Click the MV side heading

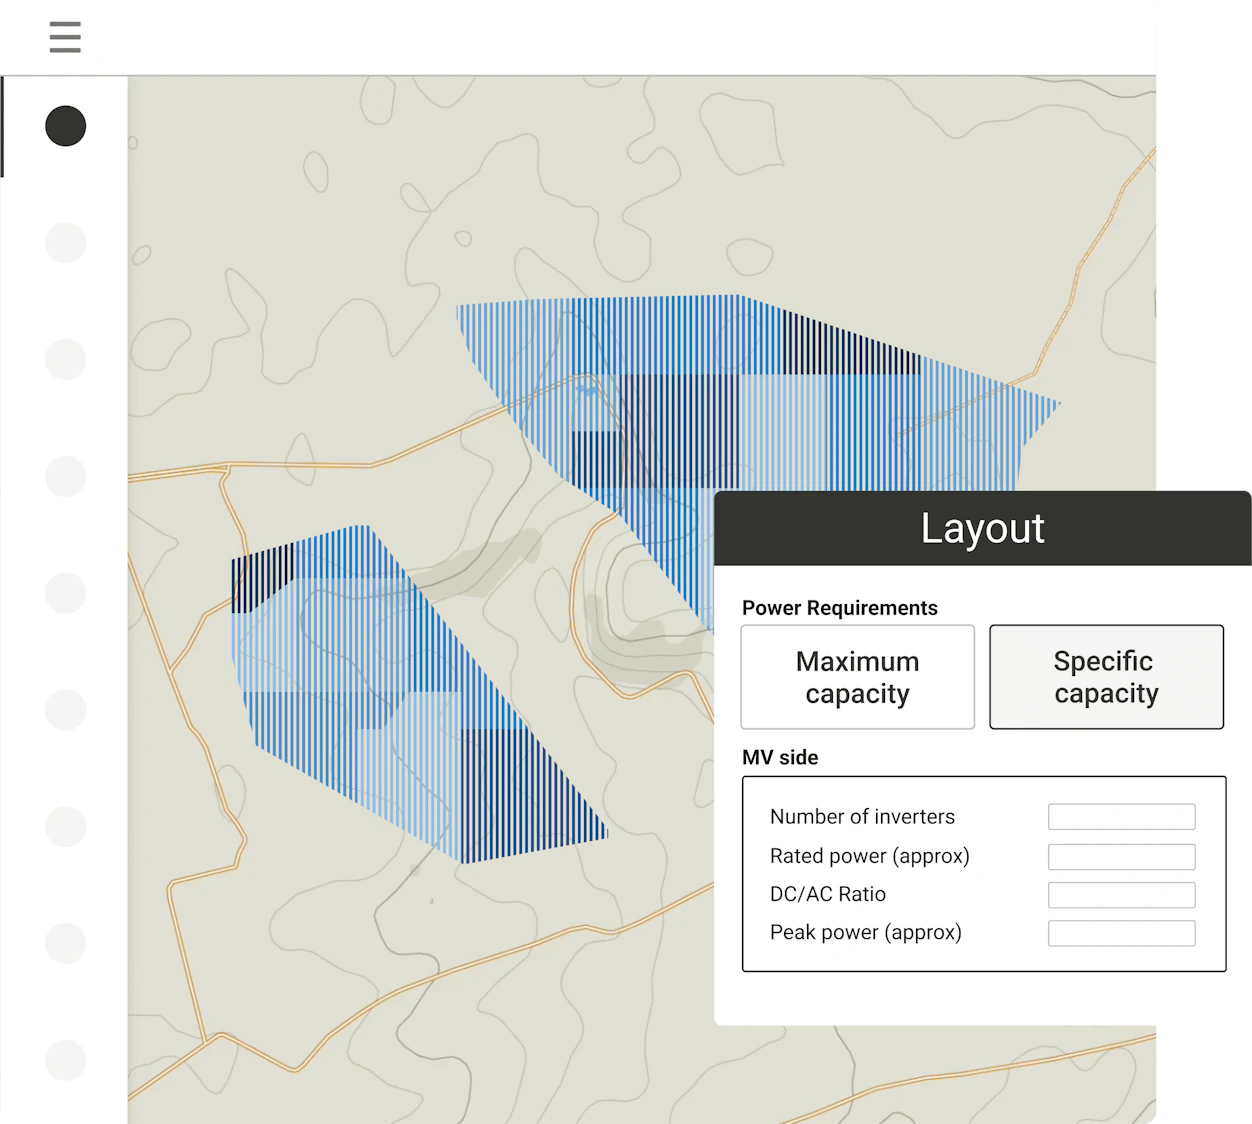pyautogui.click(x=780, y=758)
